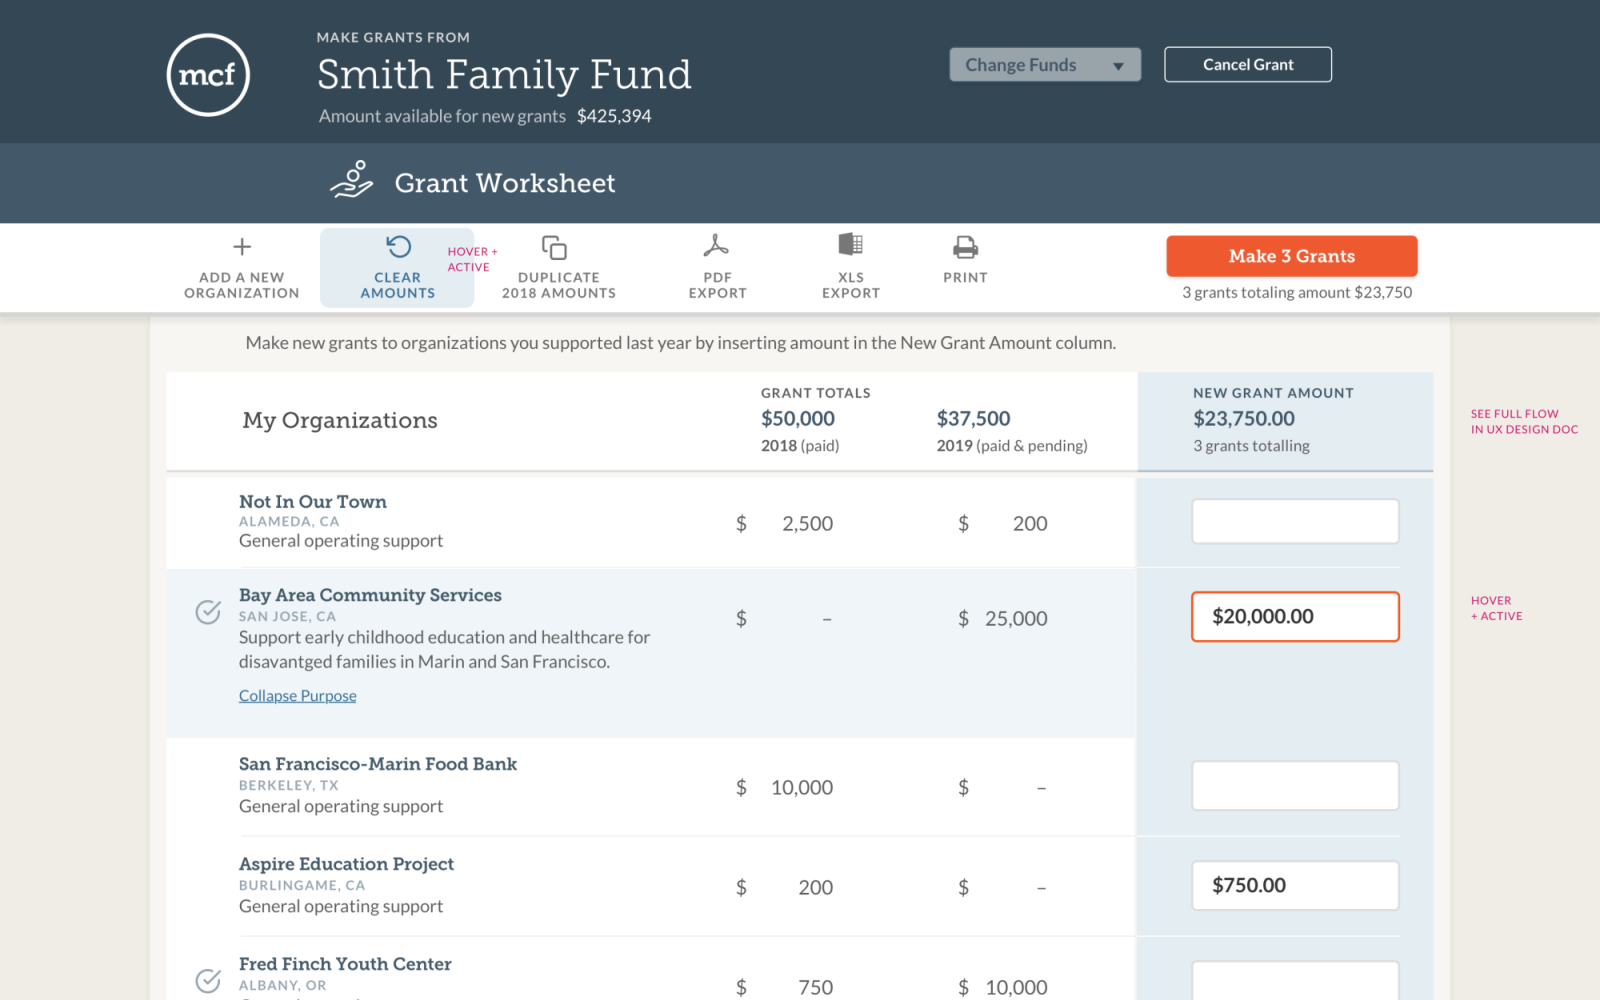
Task: Print the worksheet via the printer icon
Action: pos(965,247)
